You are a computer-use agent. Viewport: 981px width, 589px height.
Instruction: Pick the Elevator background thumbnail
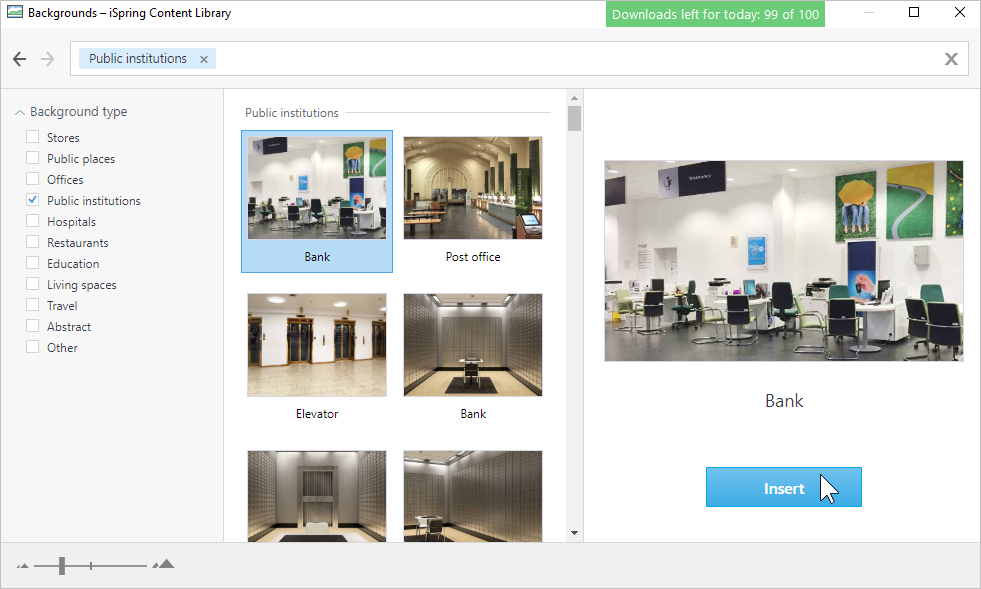pyautogui.click(x=317, y=345)
